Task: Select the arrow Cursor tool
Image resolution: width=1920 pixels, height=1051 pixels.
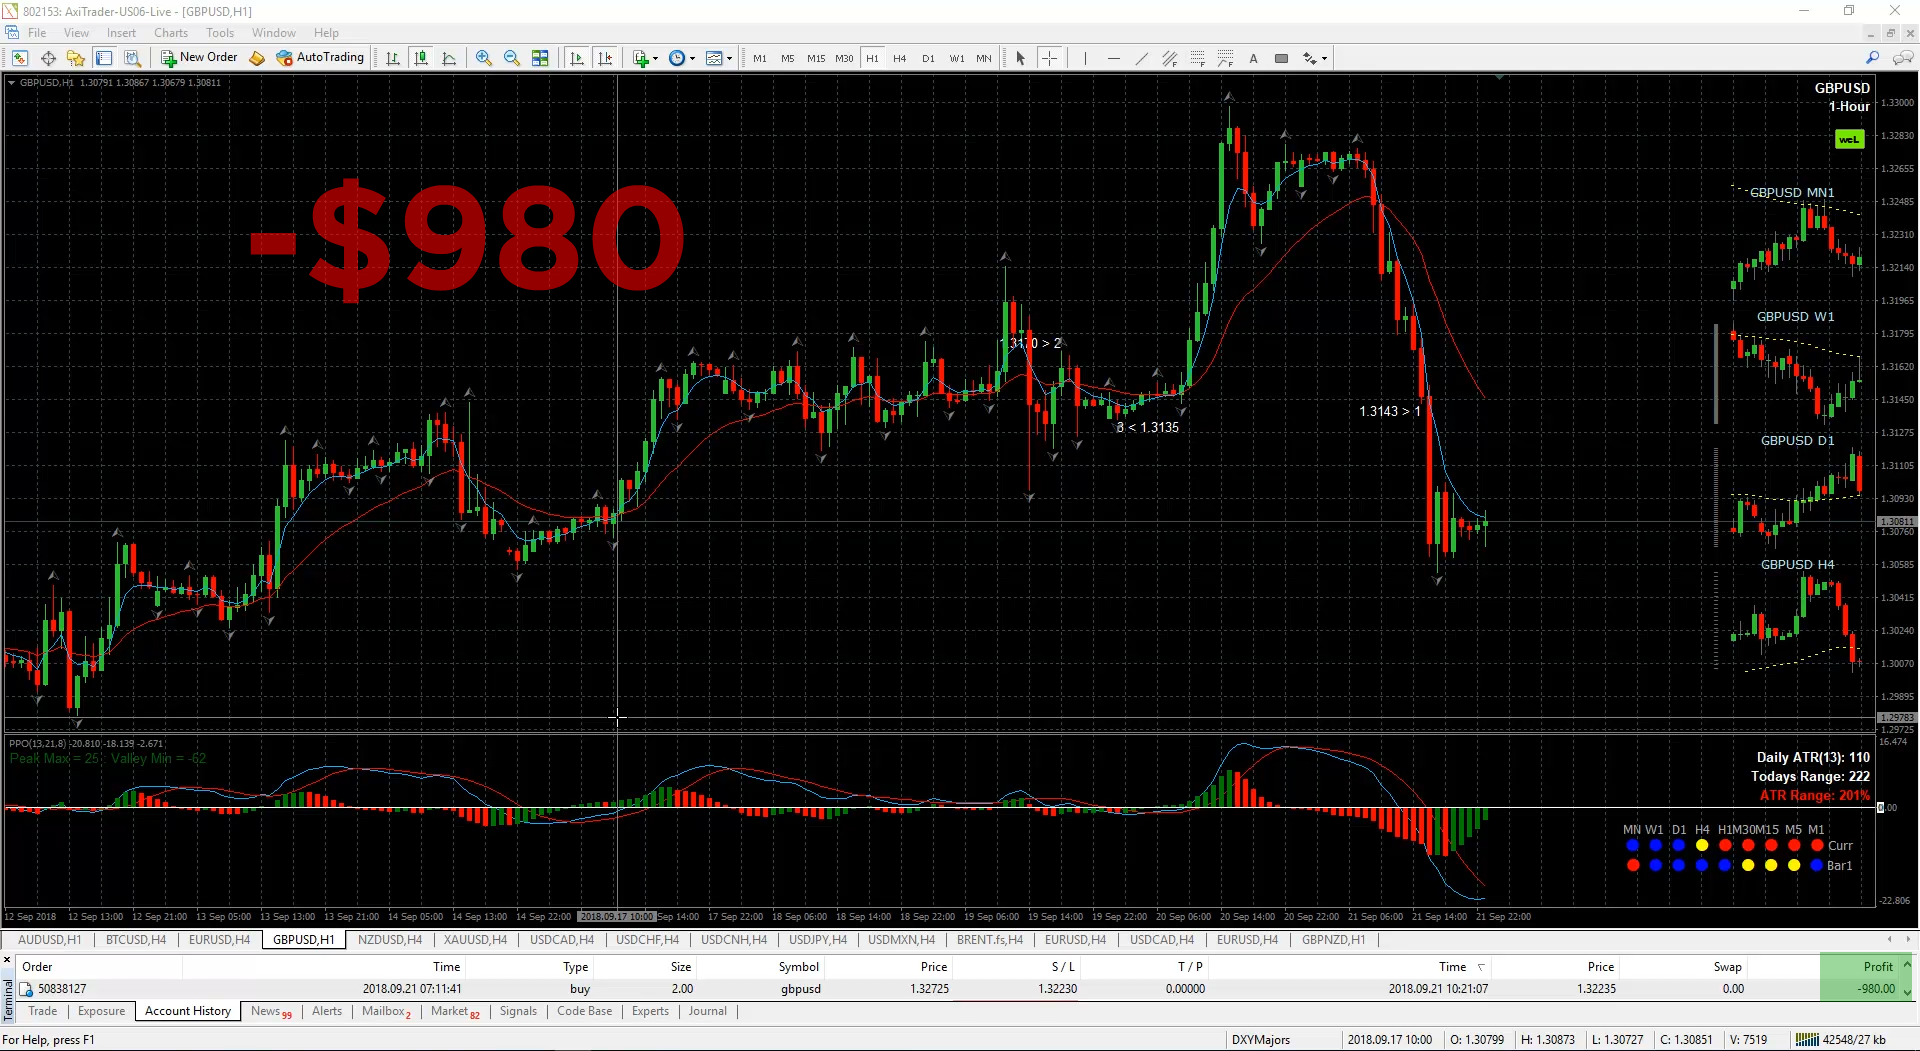Action: 1021,58
